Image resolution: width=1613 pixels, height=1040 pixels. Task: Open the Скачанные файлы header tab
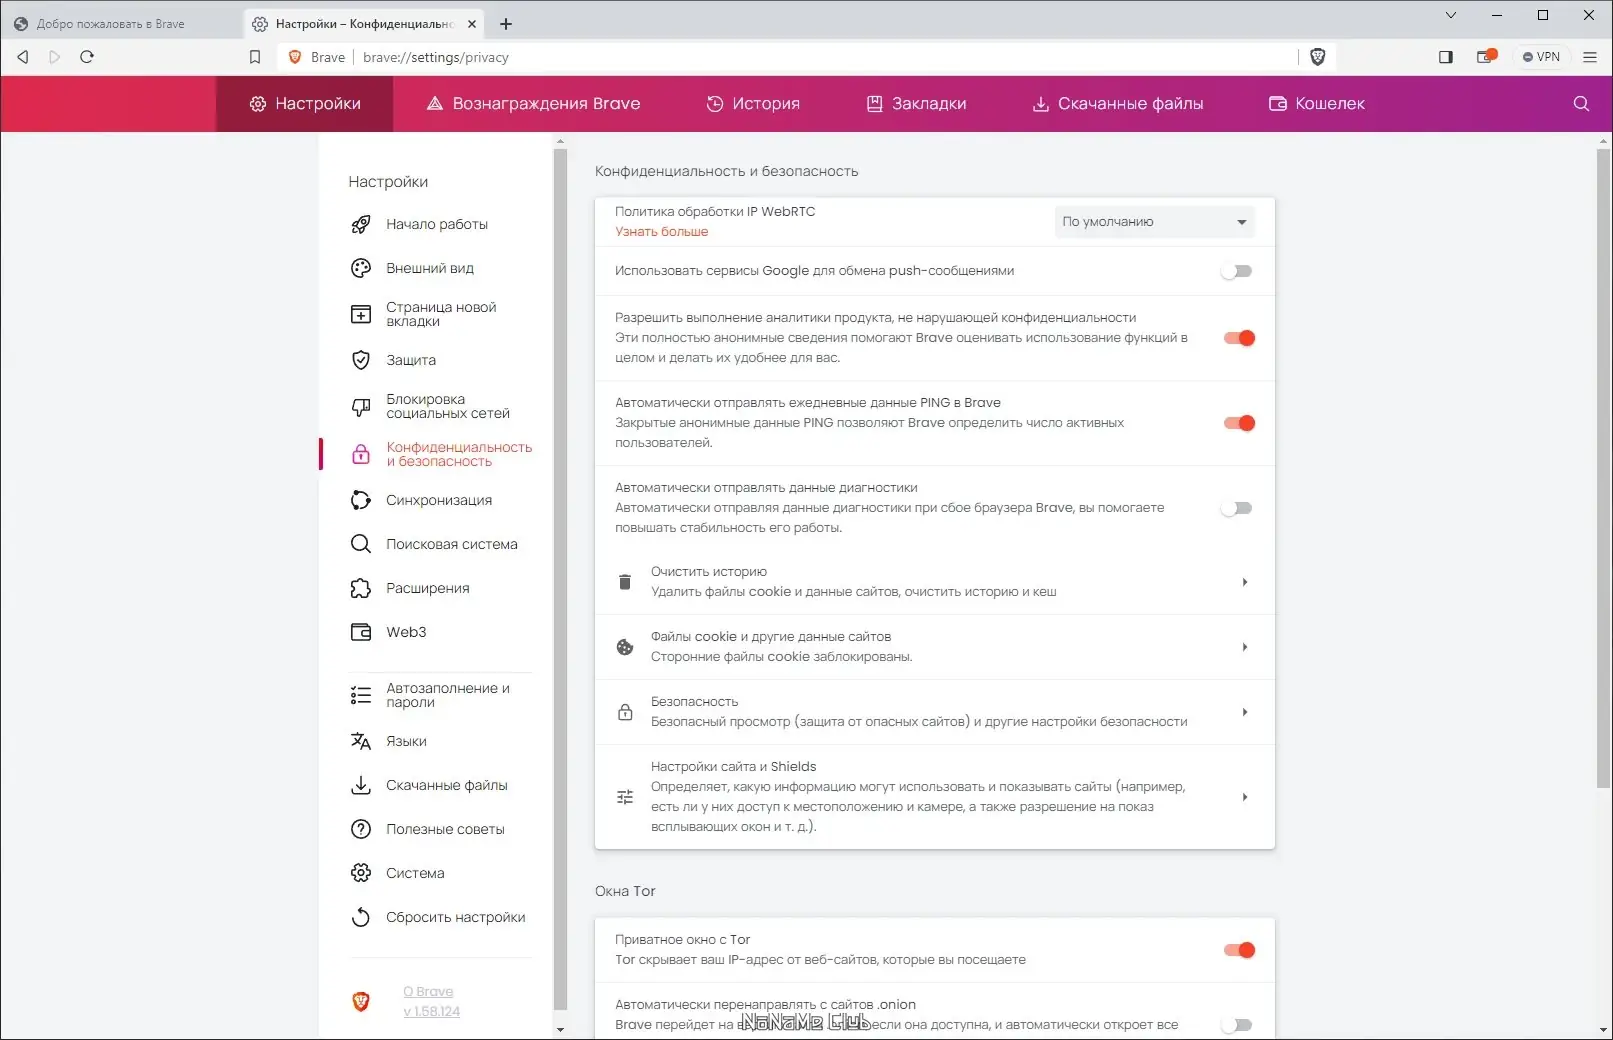[x=1117, y=104]
